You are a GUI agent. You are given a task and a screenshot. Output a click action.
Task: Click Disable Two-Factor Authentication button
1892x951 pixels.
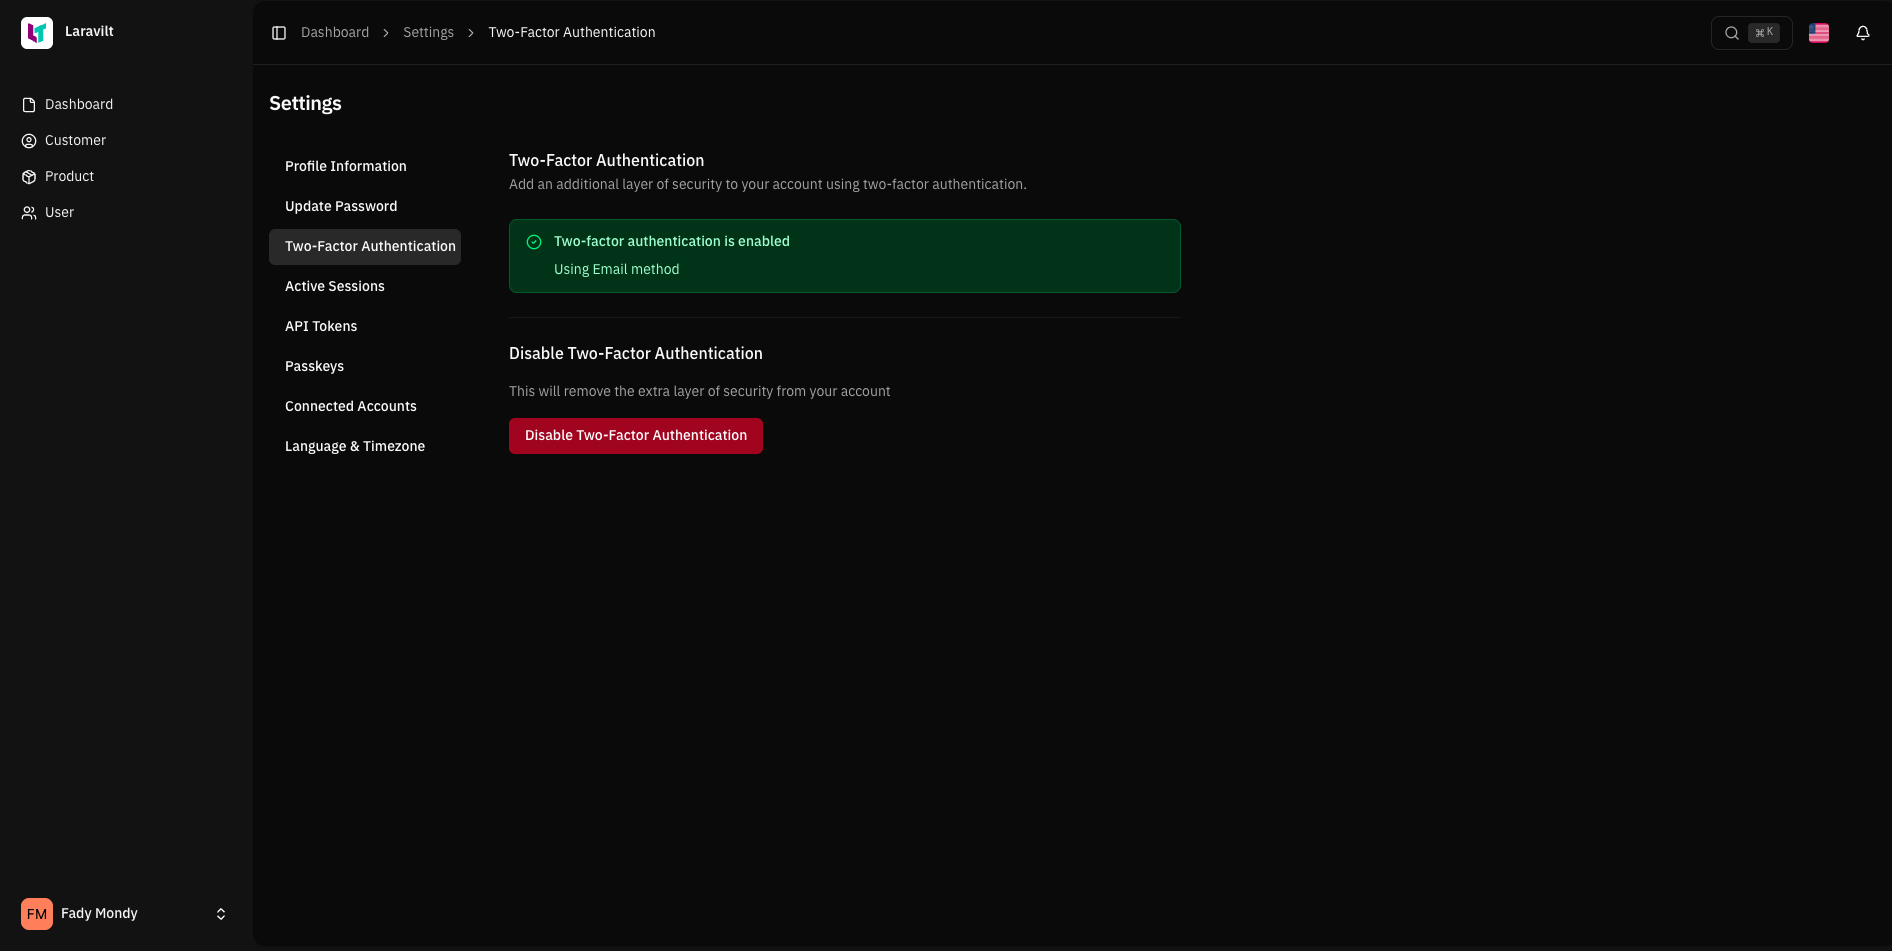[635, 435]
